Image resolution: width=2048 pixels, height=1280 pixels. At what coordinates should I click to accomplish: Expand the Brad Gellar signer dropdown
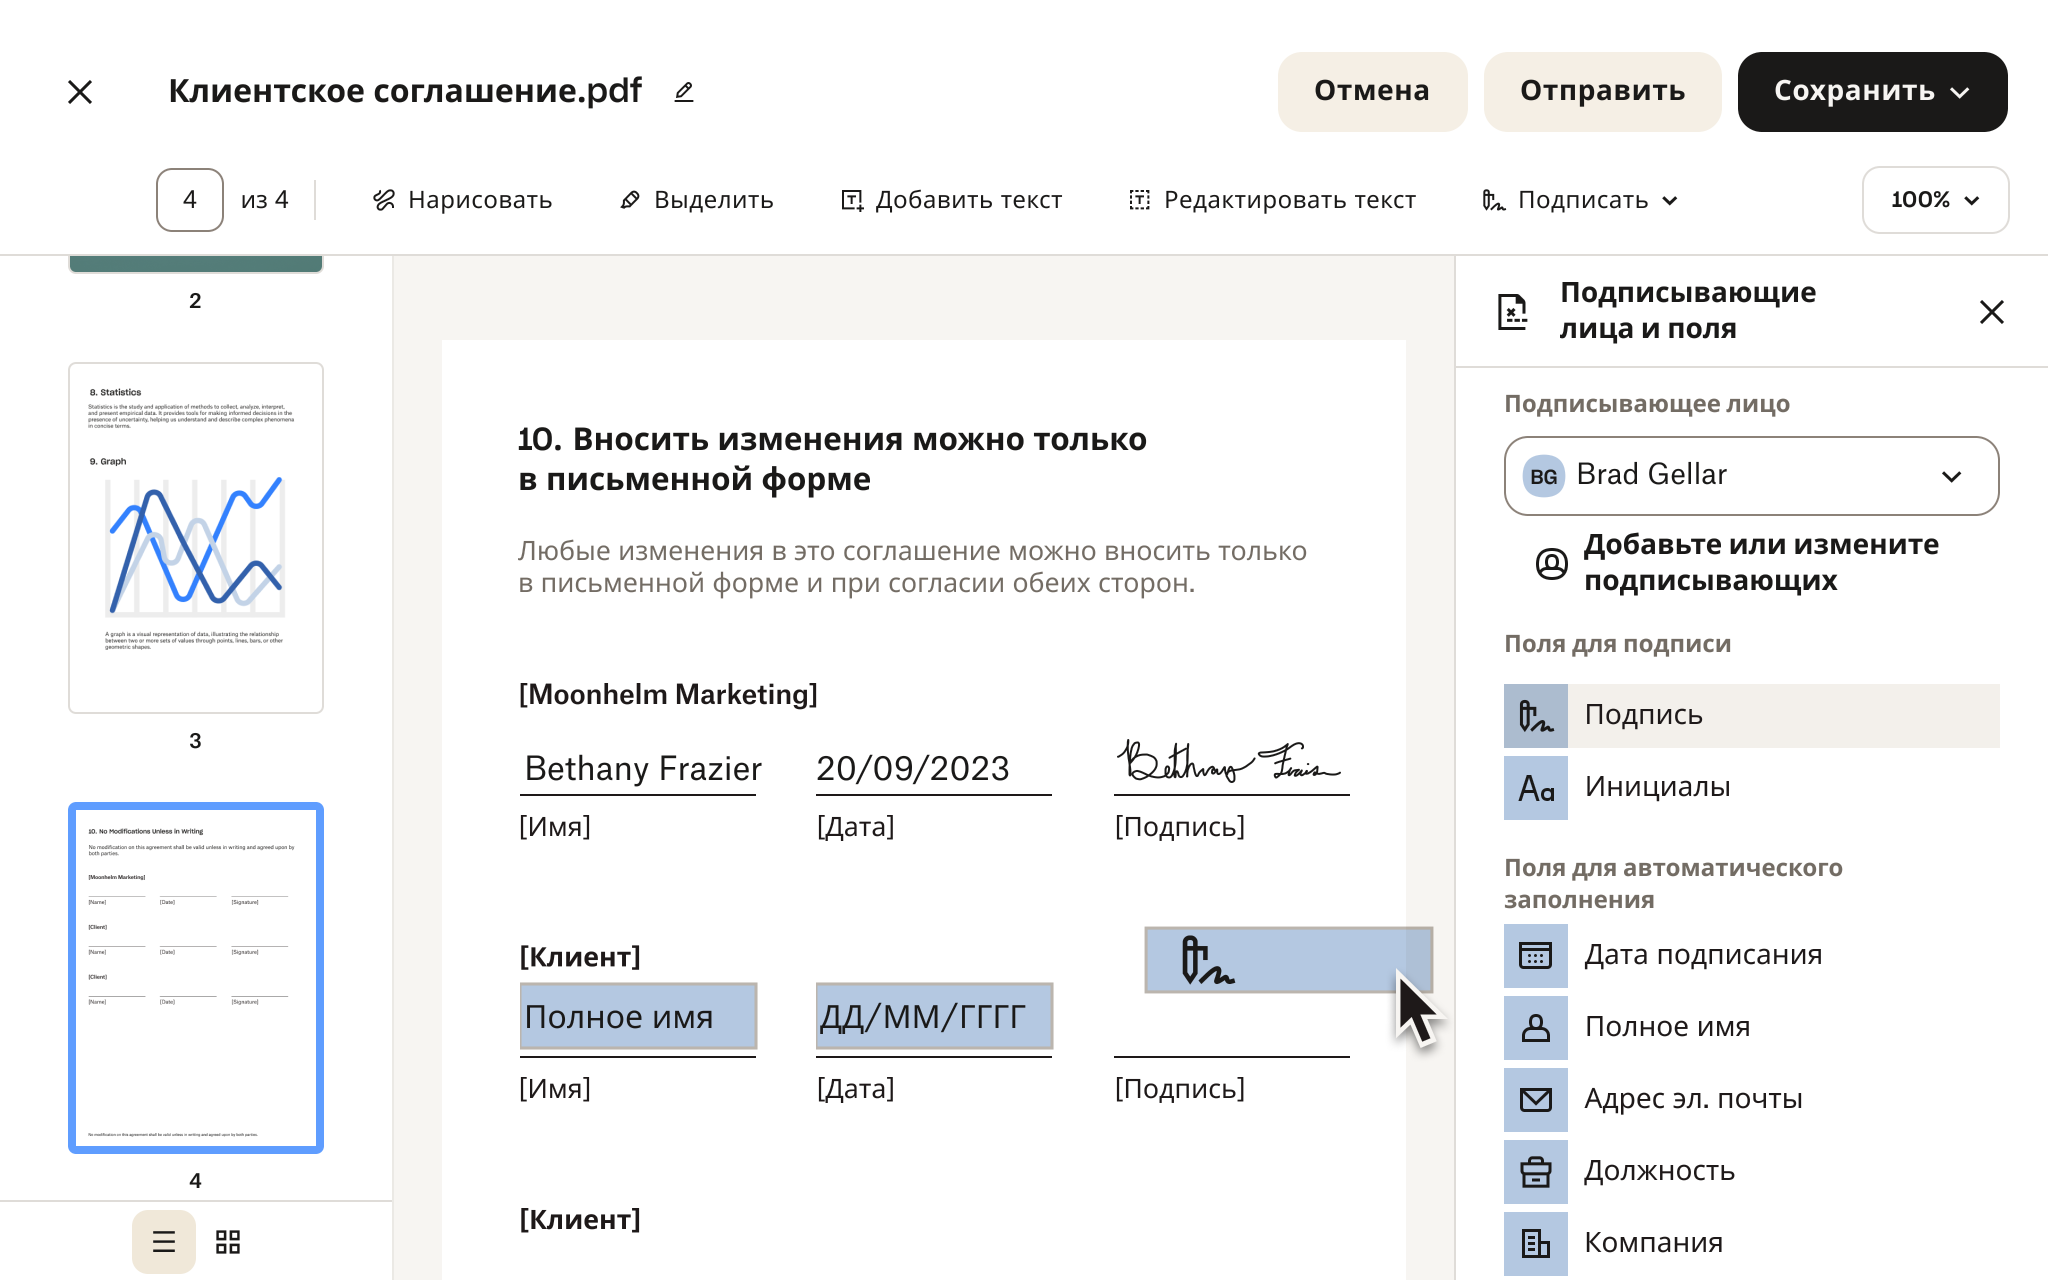(x=1751, y=476)
